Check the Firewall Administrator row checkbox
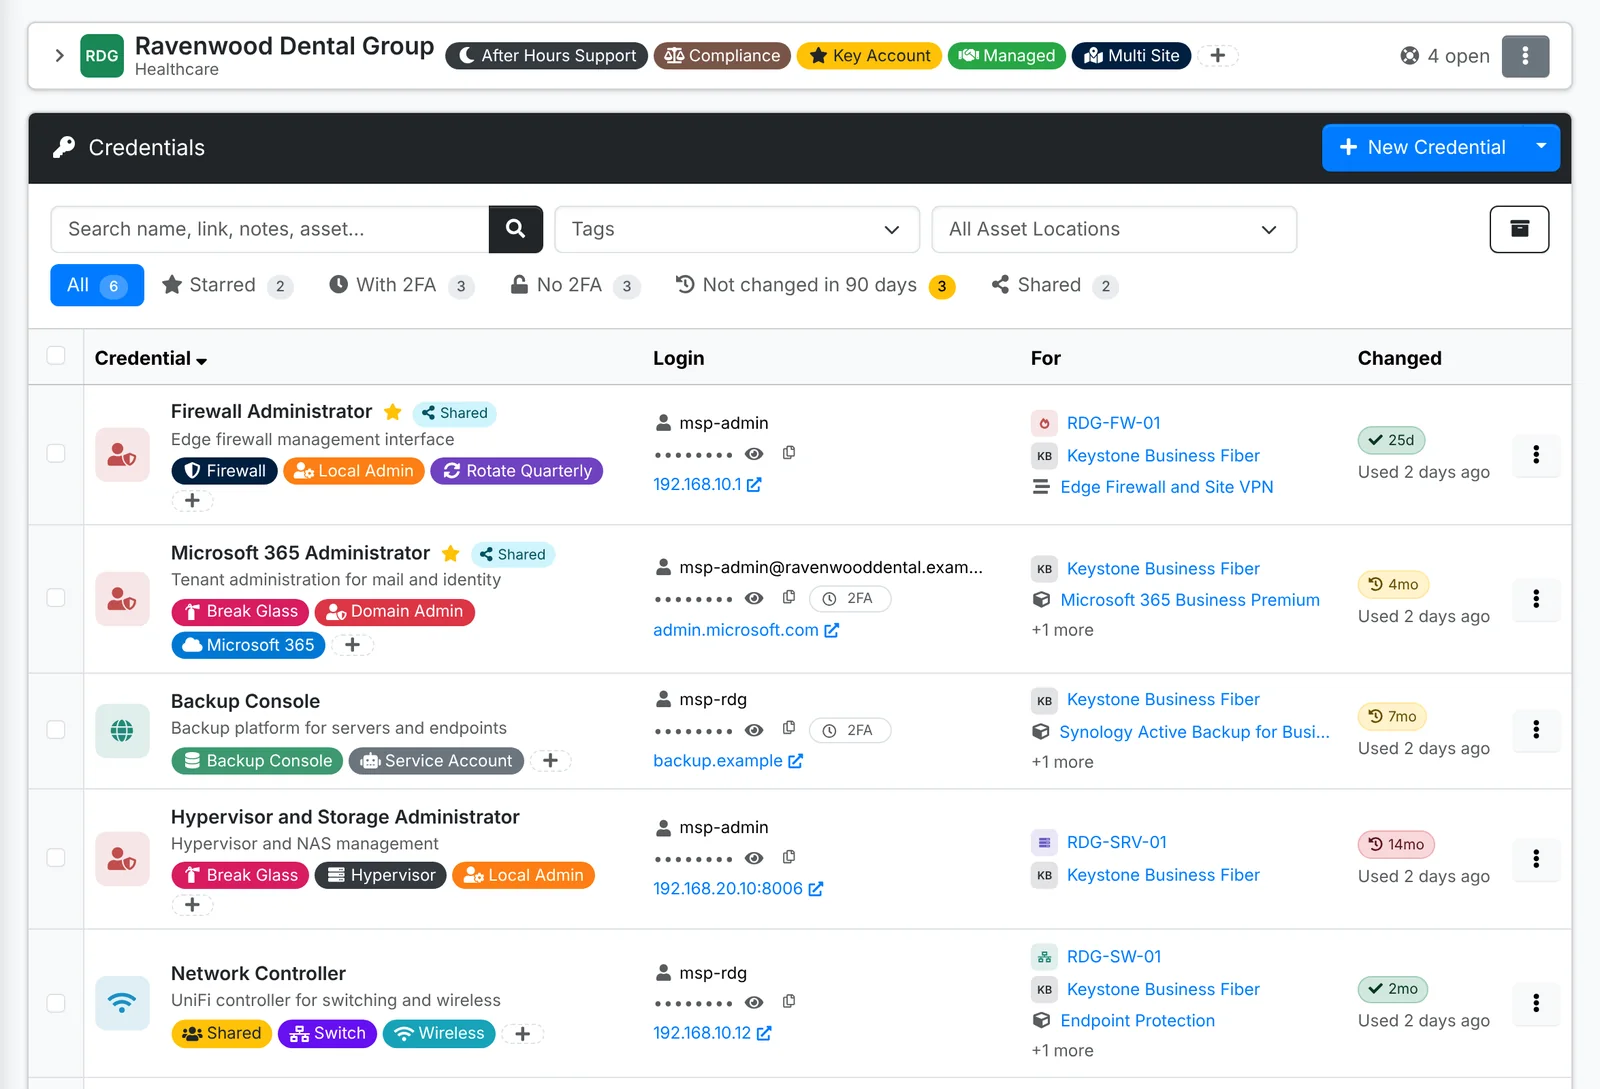 56,453
